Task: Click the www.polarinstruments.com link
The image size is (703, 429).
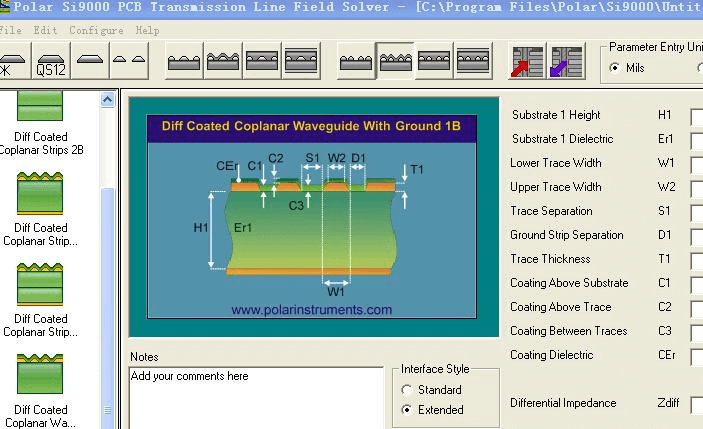Action: (311, 310)
